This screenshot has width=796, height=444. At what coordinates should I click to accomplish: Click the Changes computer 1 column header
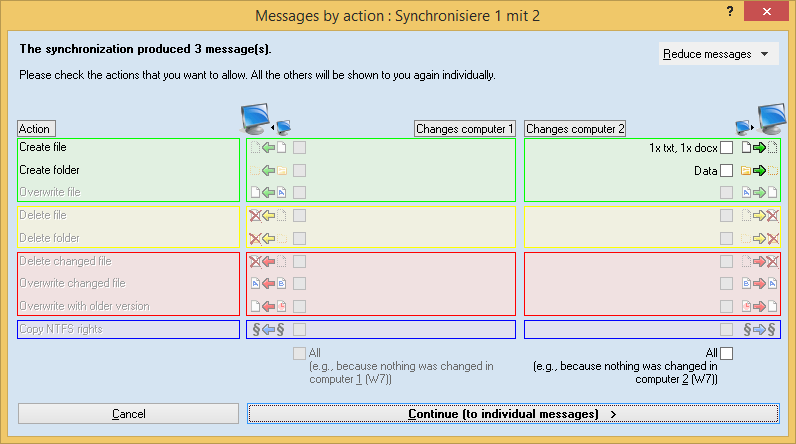[465, 129]
